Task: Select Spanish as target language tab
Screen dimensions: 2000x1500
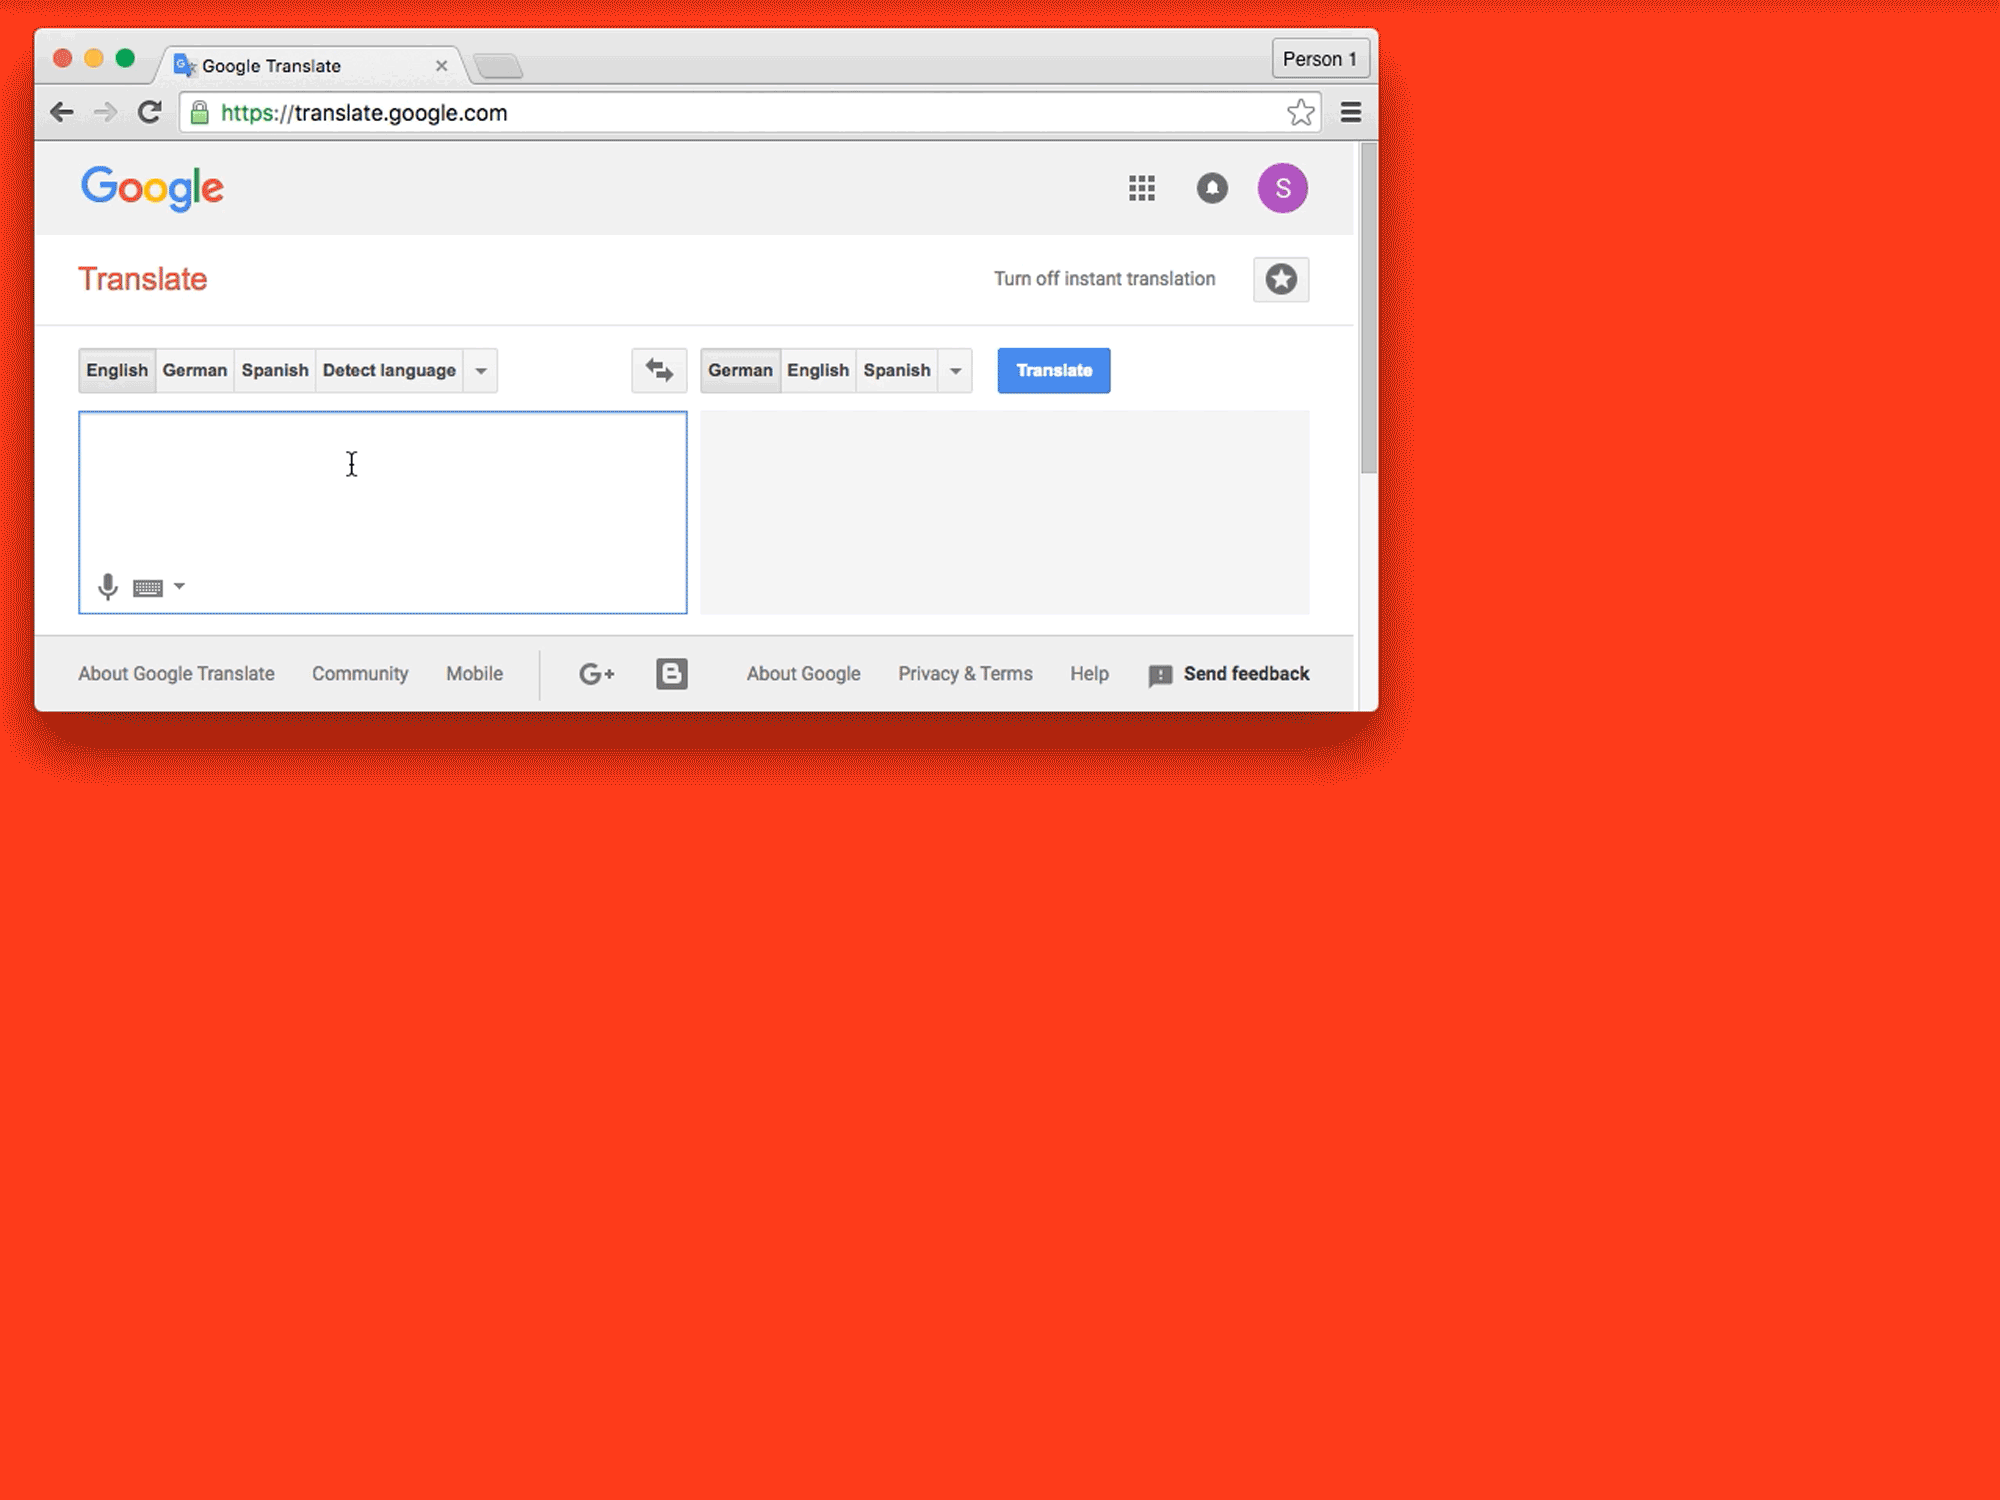Action: (x=896, y=369)
